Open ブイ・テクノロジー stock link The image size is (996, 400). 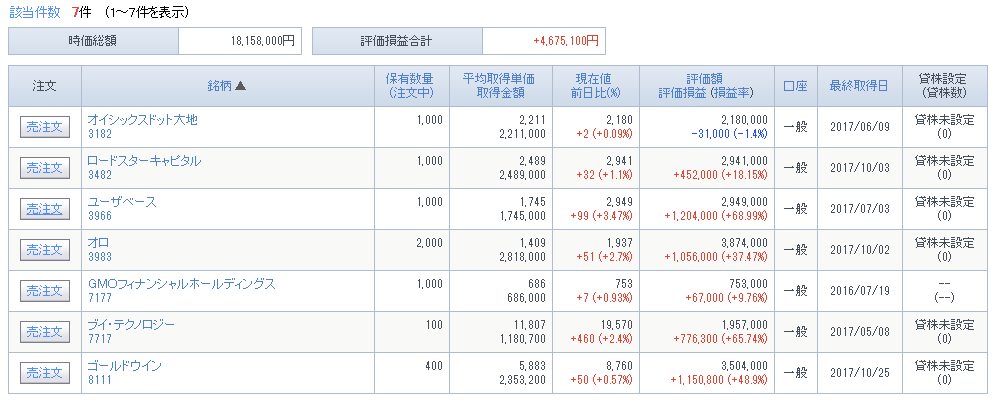pos(131,325)
